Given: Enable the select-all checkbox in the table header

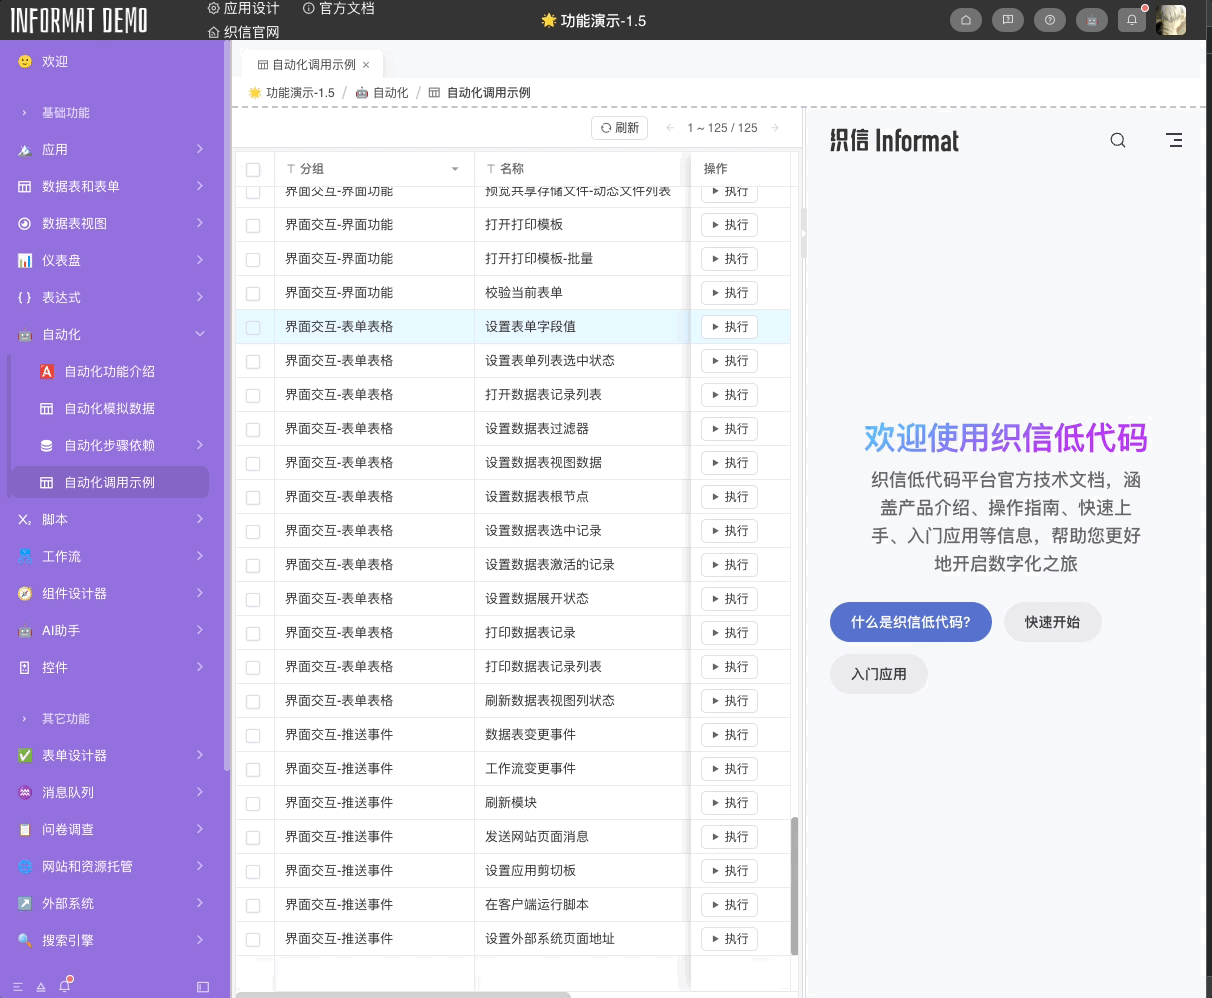Looking at the screenshot, I should pos(252,168).
